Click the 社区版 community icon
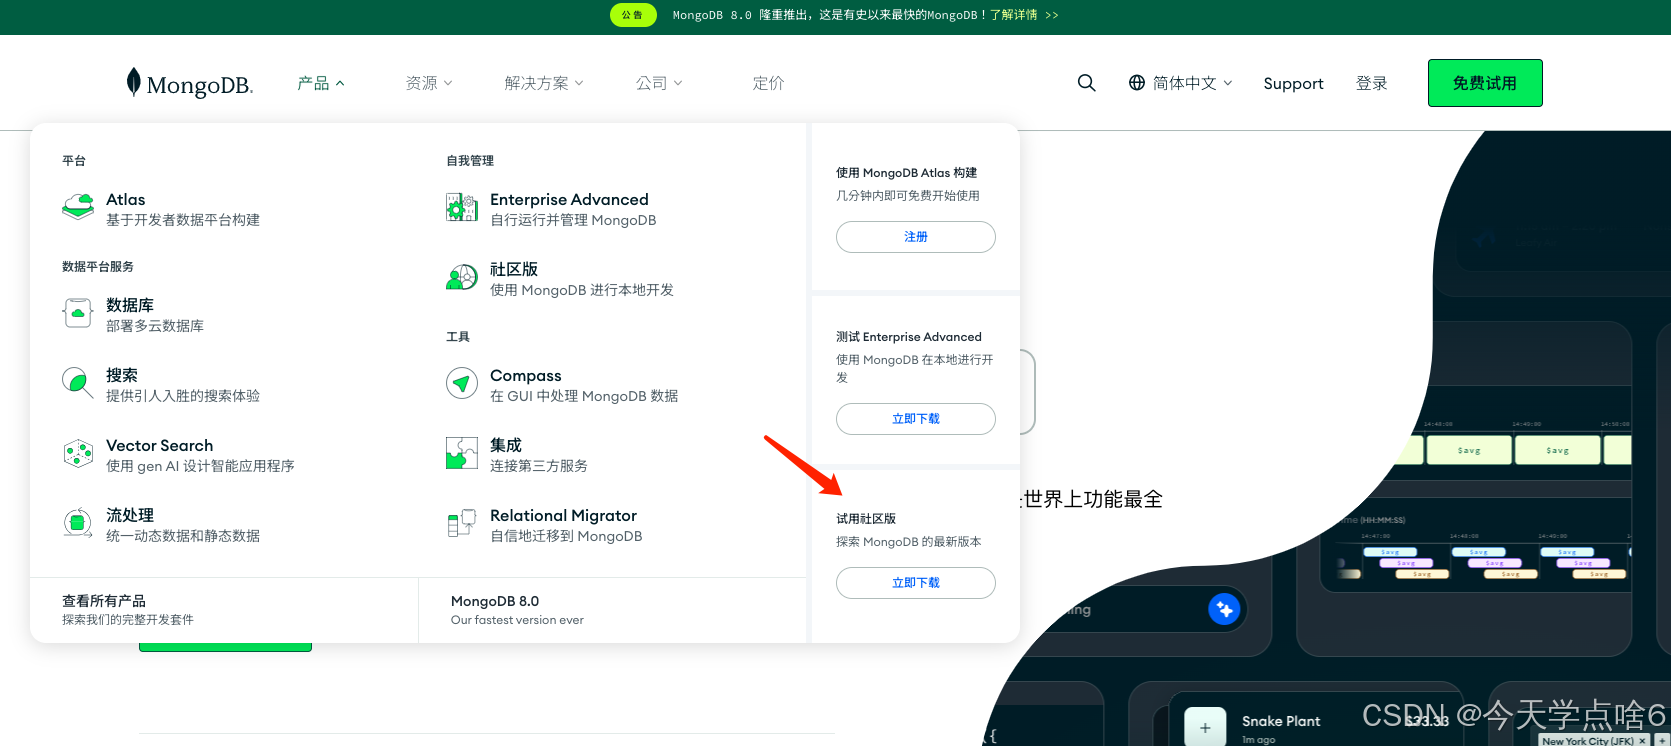1671x746 pixels. 462,277
